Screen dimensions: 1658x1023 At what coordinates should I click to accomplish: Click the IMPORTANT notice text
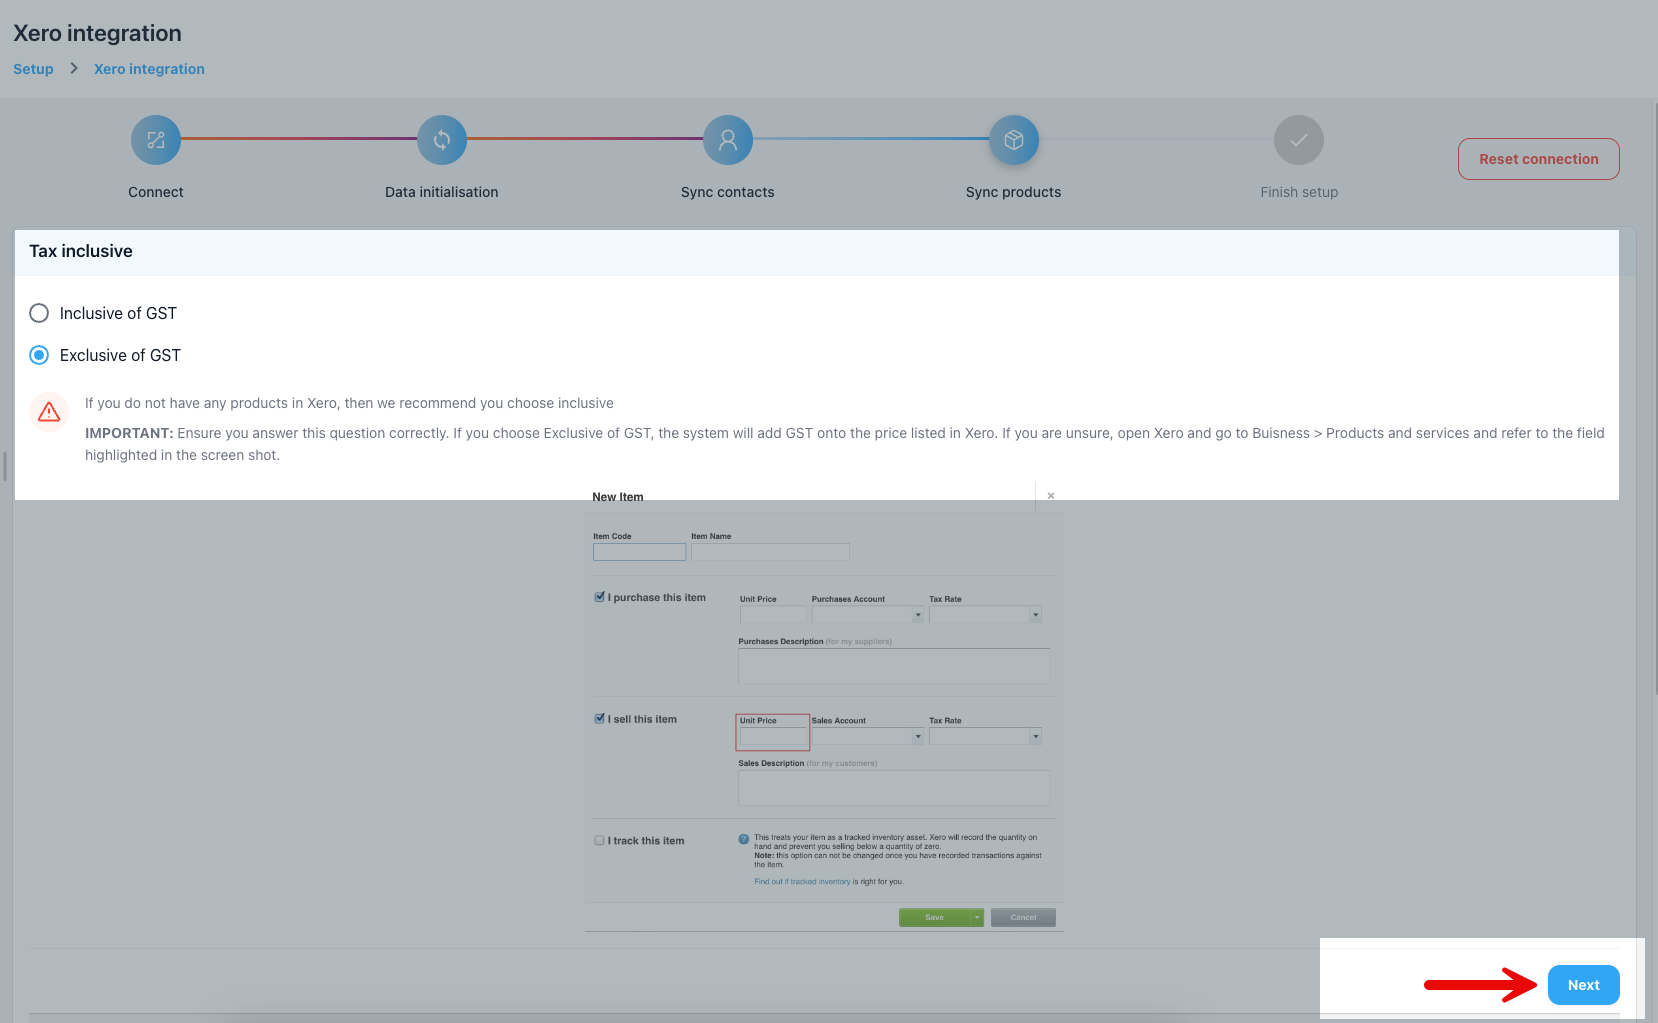[844, 444]
